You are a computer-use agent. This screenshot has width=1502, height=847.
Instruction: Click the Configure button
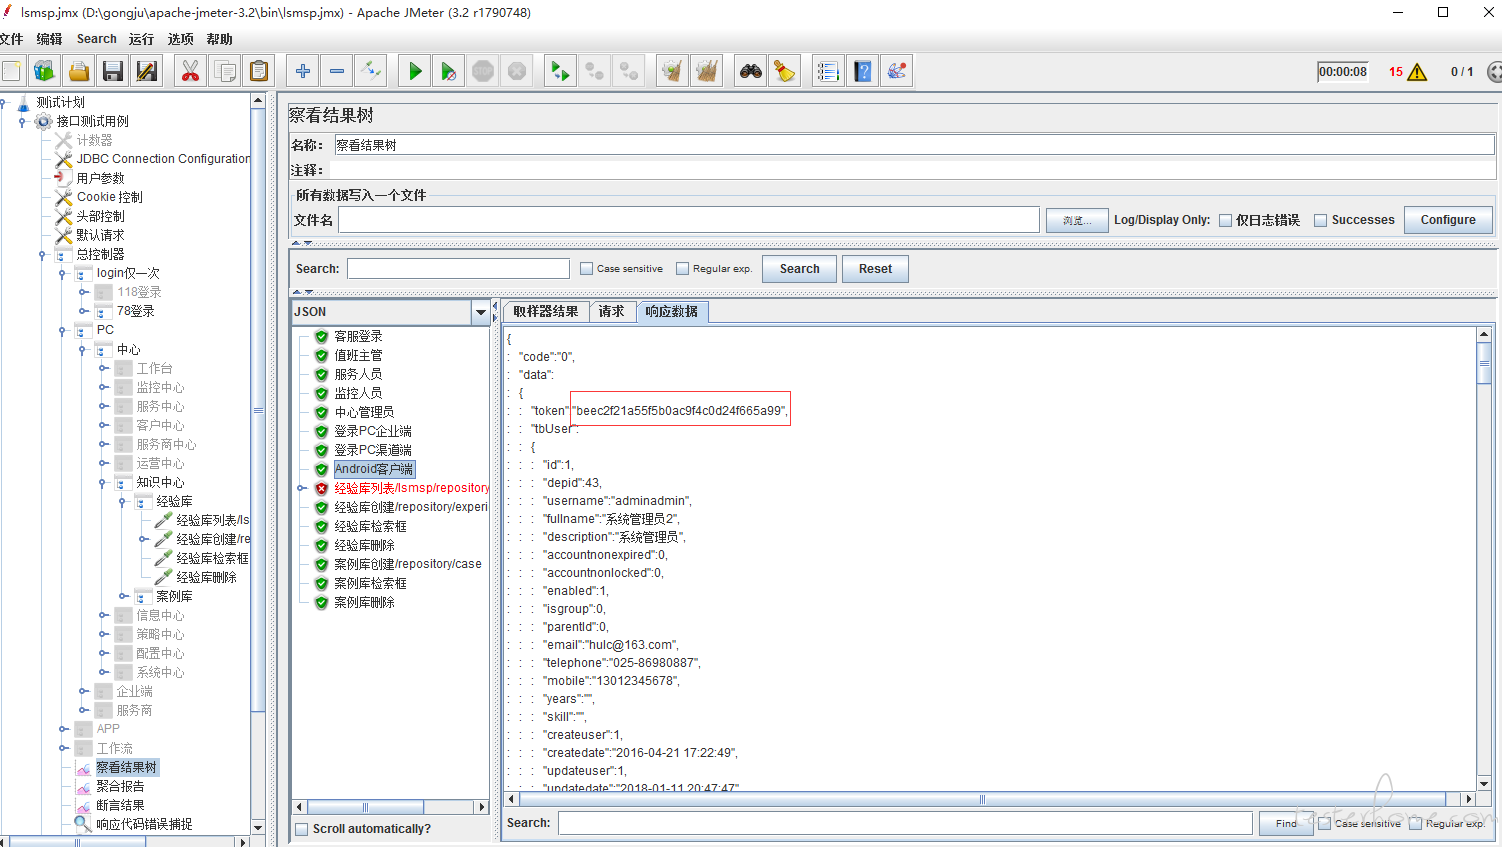tap(1448, 220)
